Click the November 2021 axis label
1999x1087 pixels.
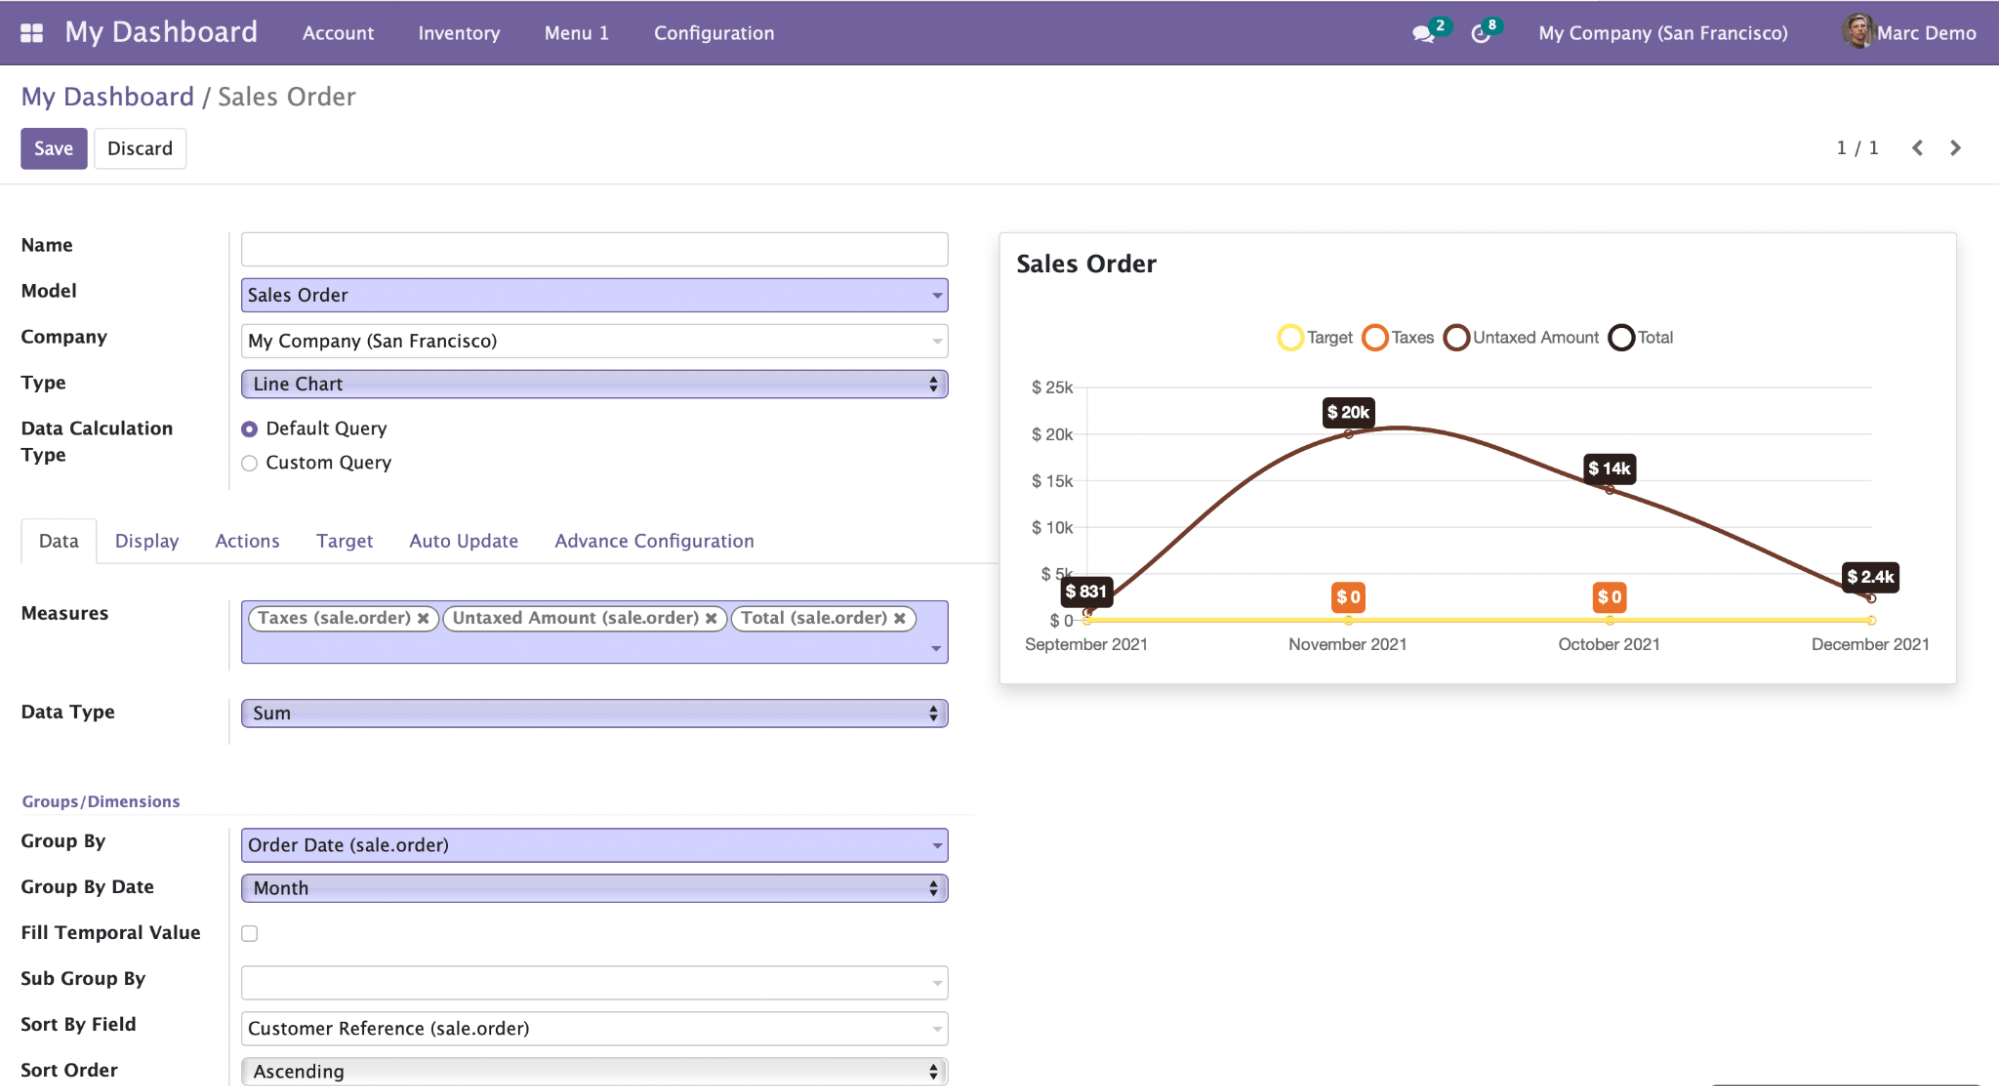tap(1347, 645)
